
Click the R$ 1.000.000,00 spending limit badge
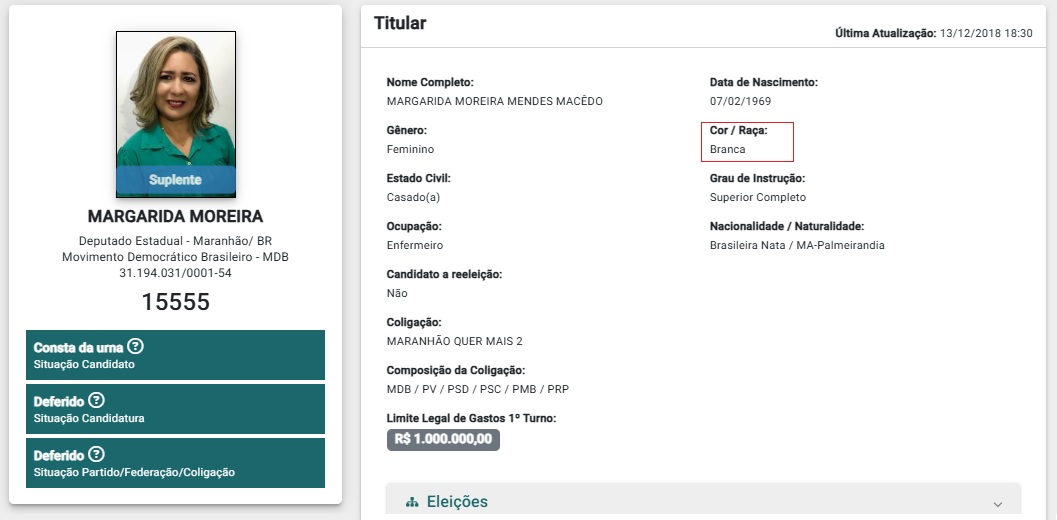tap(443, 439)
